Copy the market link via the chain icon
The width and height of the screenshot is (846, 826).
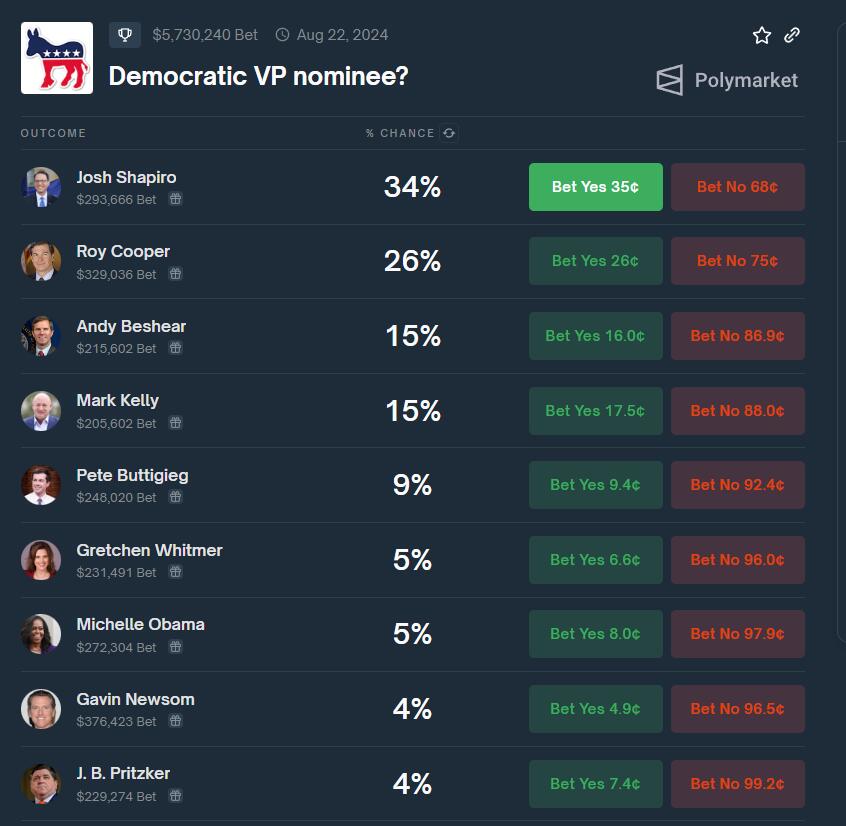[792, 35]
